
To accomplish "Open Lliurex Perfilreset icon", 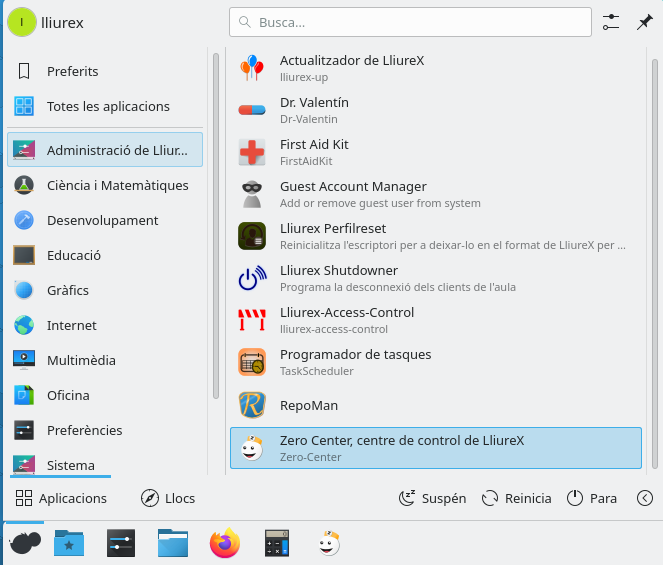I will 252,236.
